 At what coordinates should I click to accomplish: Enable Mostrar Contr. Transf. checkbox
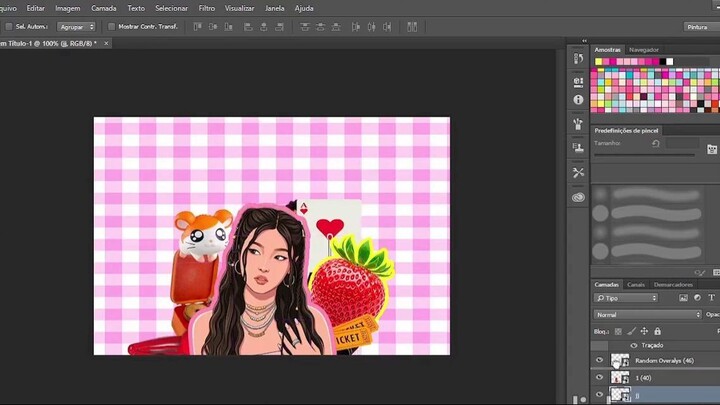coord(111,27)
